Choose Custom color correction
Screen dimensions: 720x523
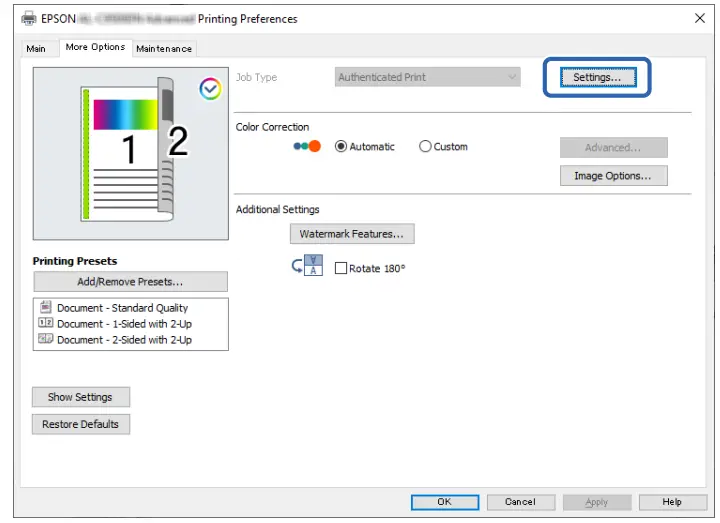[444, 146]
